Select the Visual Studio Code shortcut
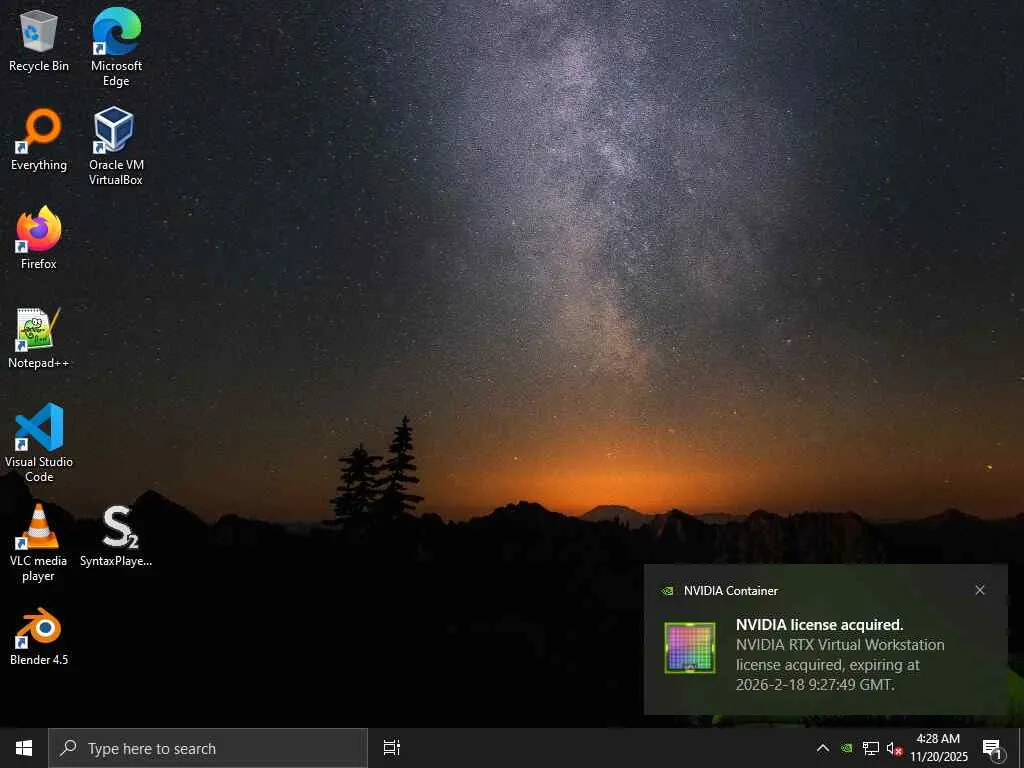Screen dimensions: 1024x768 39,443
